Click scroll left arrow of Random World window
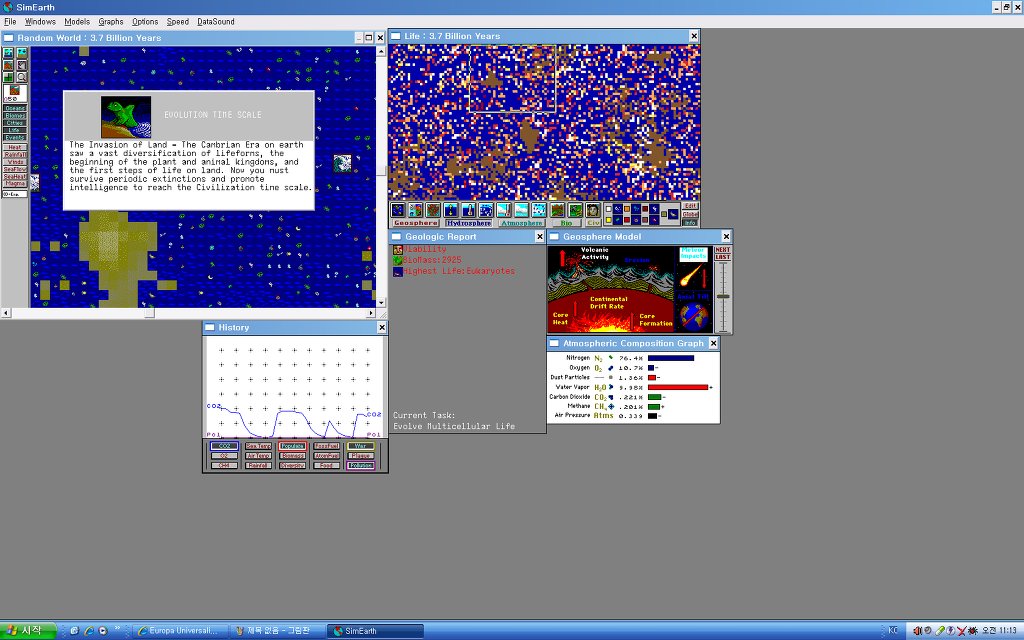 coord(6,313)
